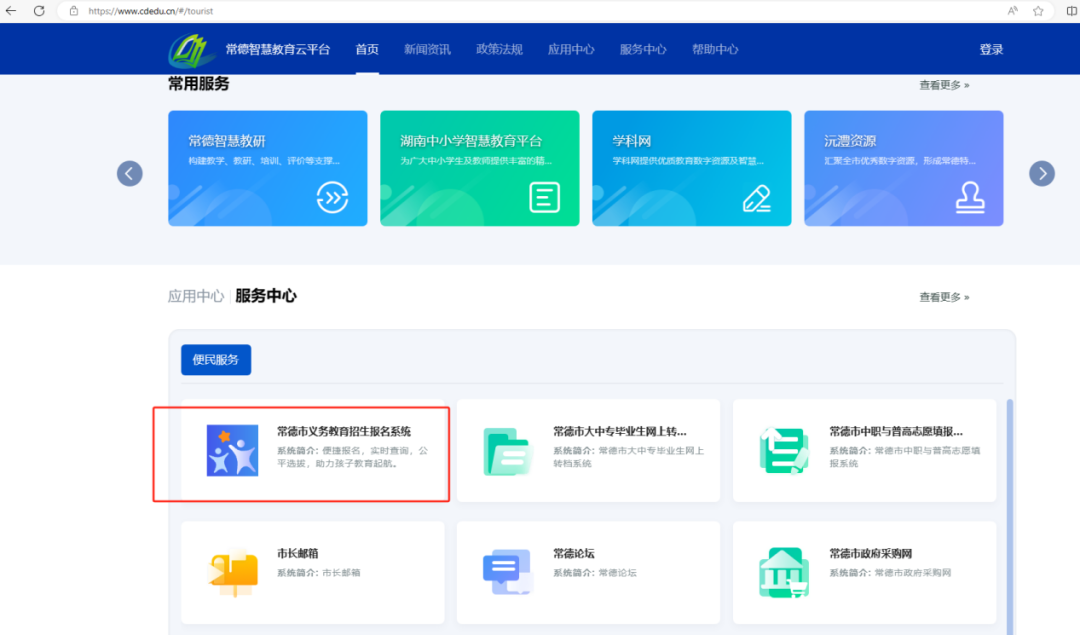The image size is (1080, 635).
Task: Switch to the 应用中心 section tab
Action: coord(196,296)
